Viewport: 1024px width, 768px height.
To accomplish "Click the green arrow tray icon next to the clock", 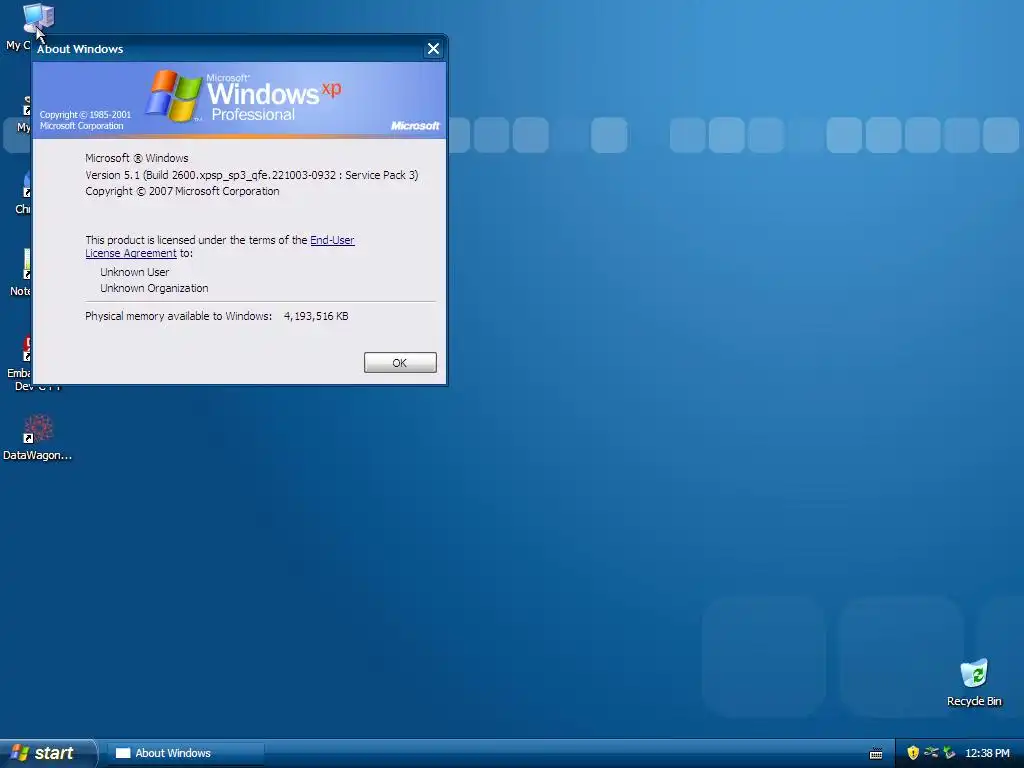I will point(949,753).
